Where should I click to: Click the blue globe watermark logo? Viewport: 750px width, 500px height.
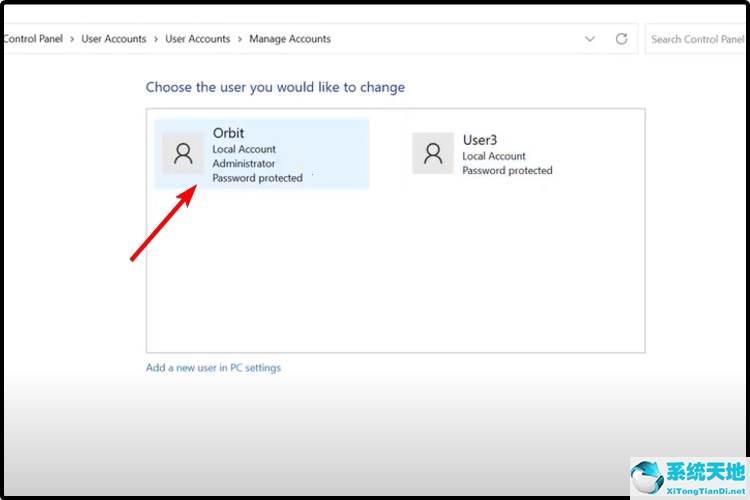tap(649, 476)
